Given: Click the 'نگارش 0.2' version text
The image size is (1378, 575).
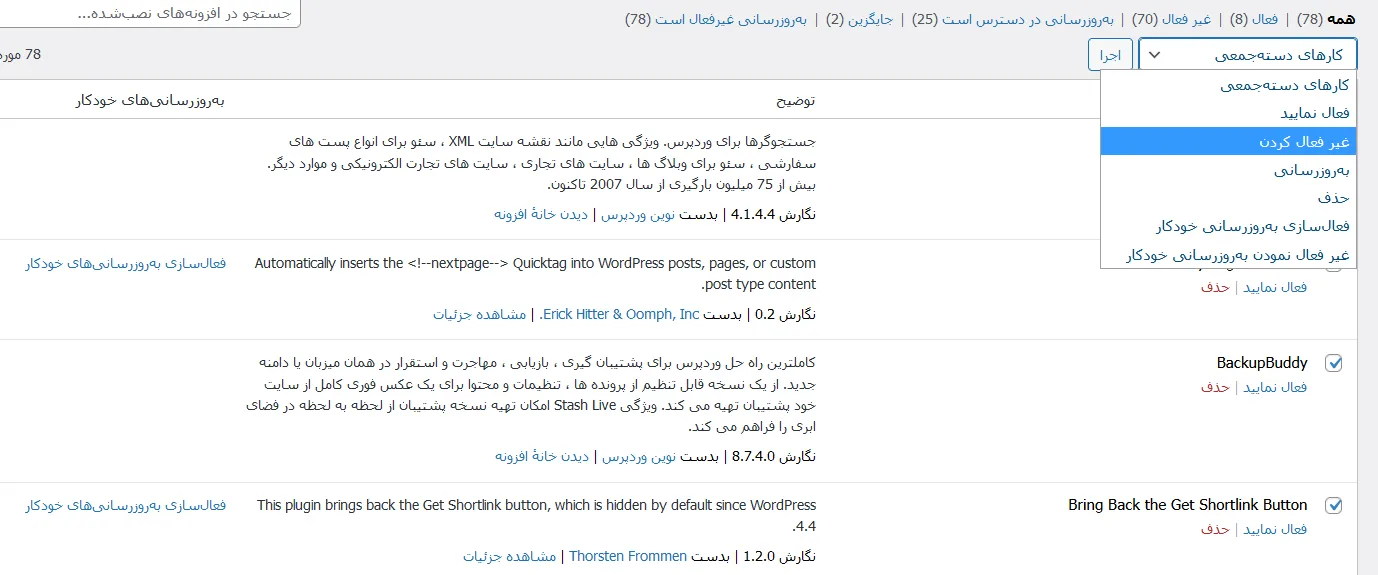Looking at the screenshot, I should click(786, 314).
